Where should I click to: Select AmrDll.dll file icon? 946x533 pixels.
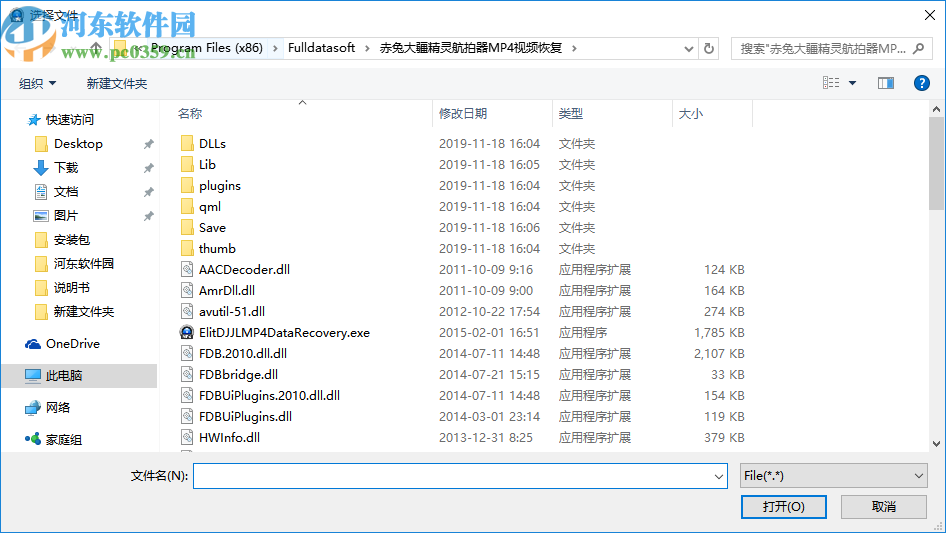(x=187, y=291)
